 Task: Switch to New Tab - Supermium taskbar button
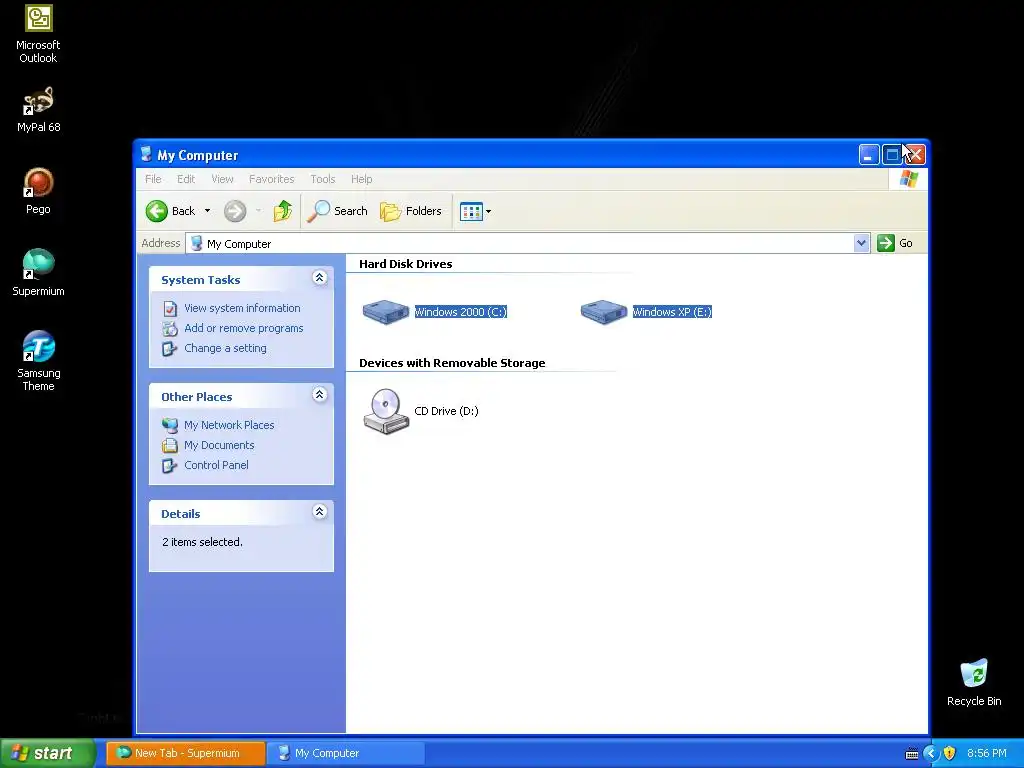coord(186,753)
